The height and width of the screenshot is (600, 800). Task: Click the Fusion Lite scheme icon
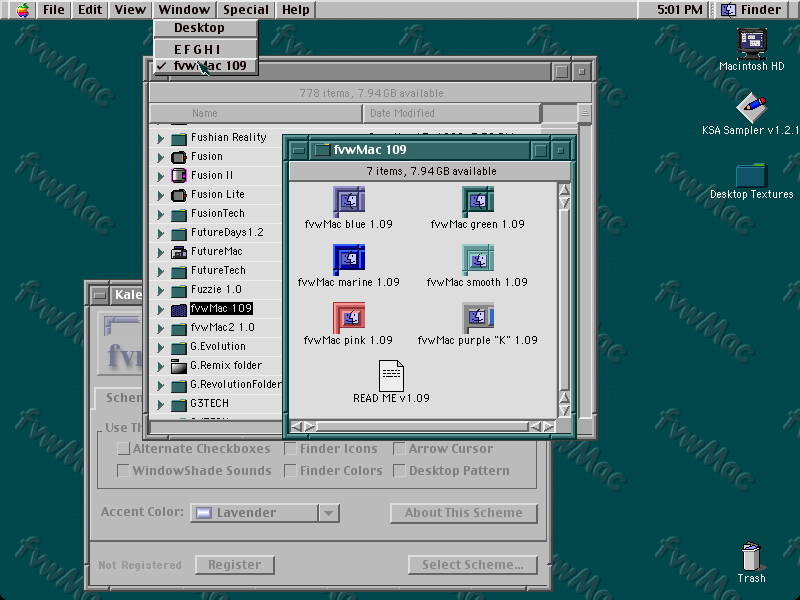[x=179, y=195]
